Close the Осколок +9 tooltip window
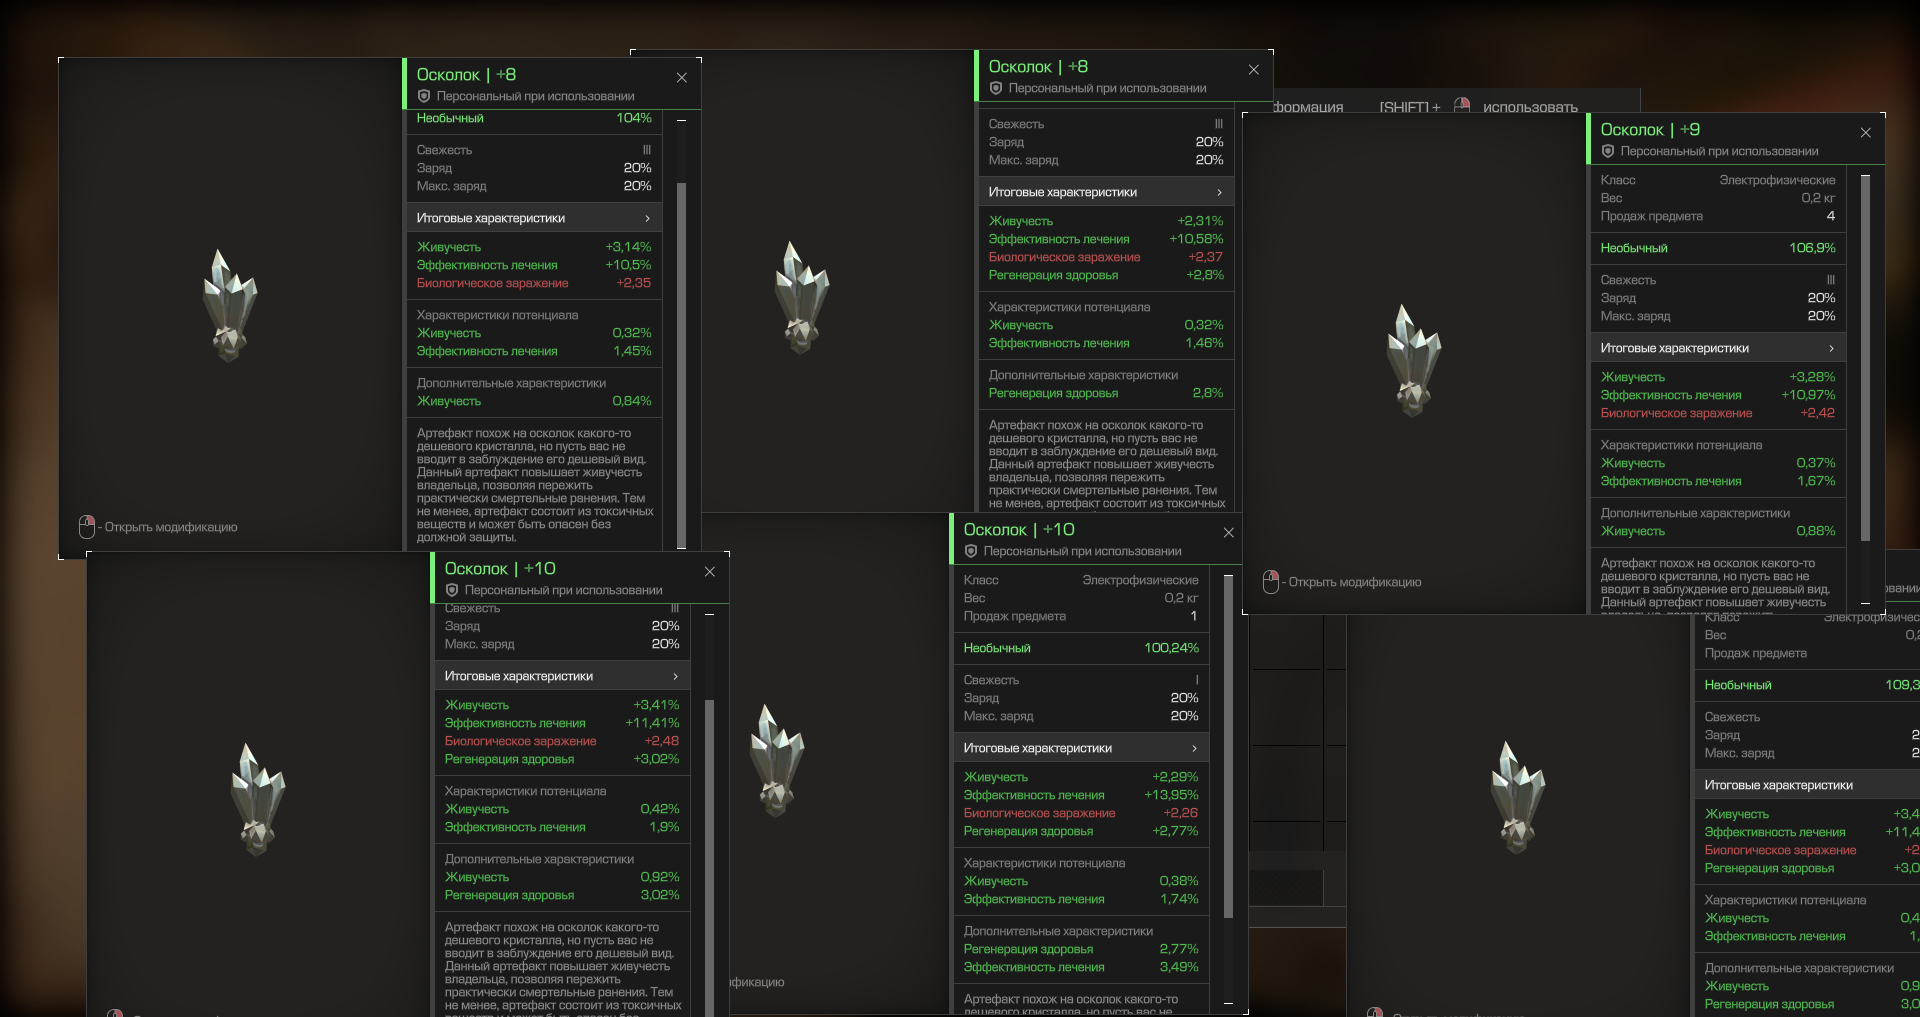 1865,132
